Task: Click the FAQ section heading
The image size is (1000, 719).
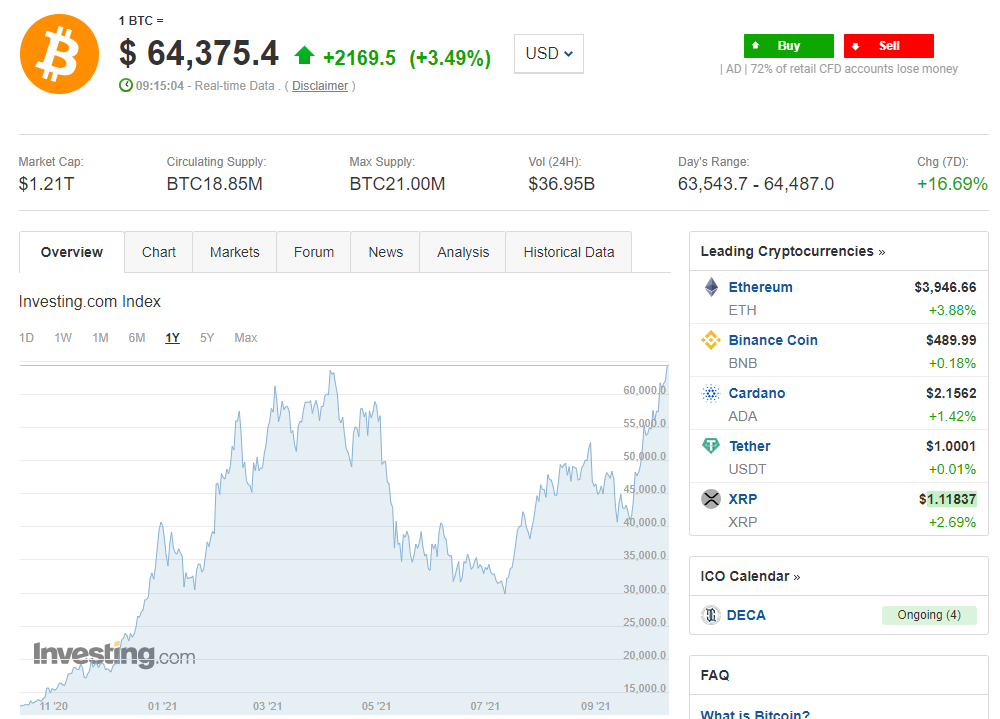Action: 715,675
